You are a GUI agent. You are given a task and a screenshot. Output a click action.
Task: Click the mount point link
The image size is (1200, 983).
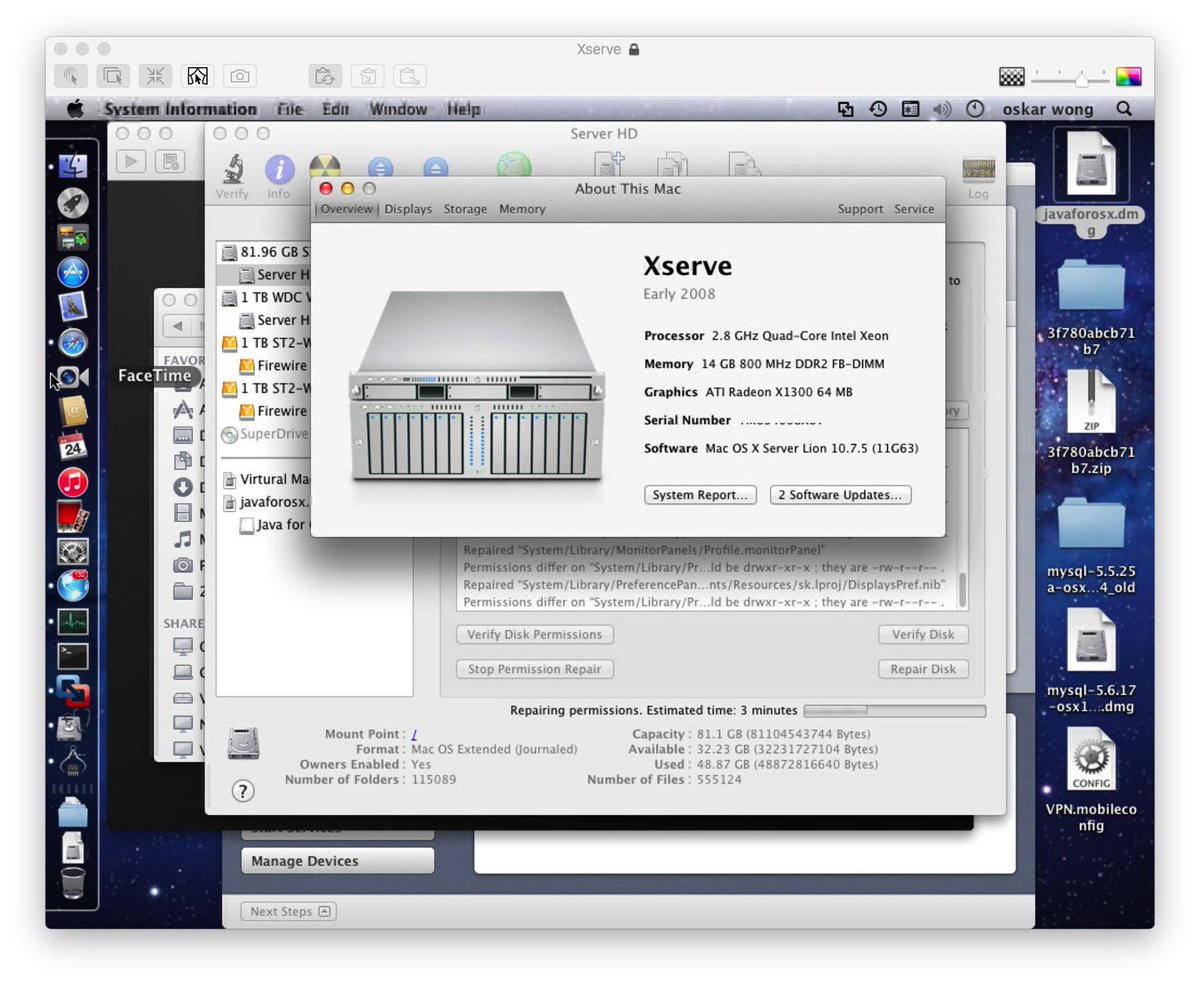click(414, 734)
